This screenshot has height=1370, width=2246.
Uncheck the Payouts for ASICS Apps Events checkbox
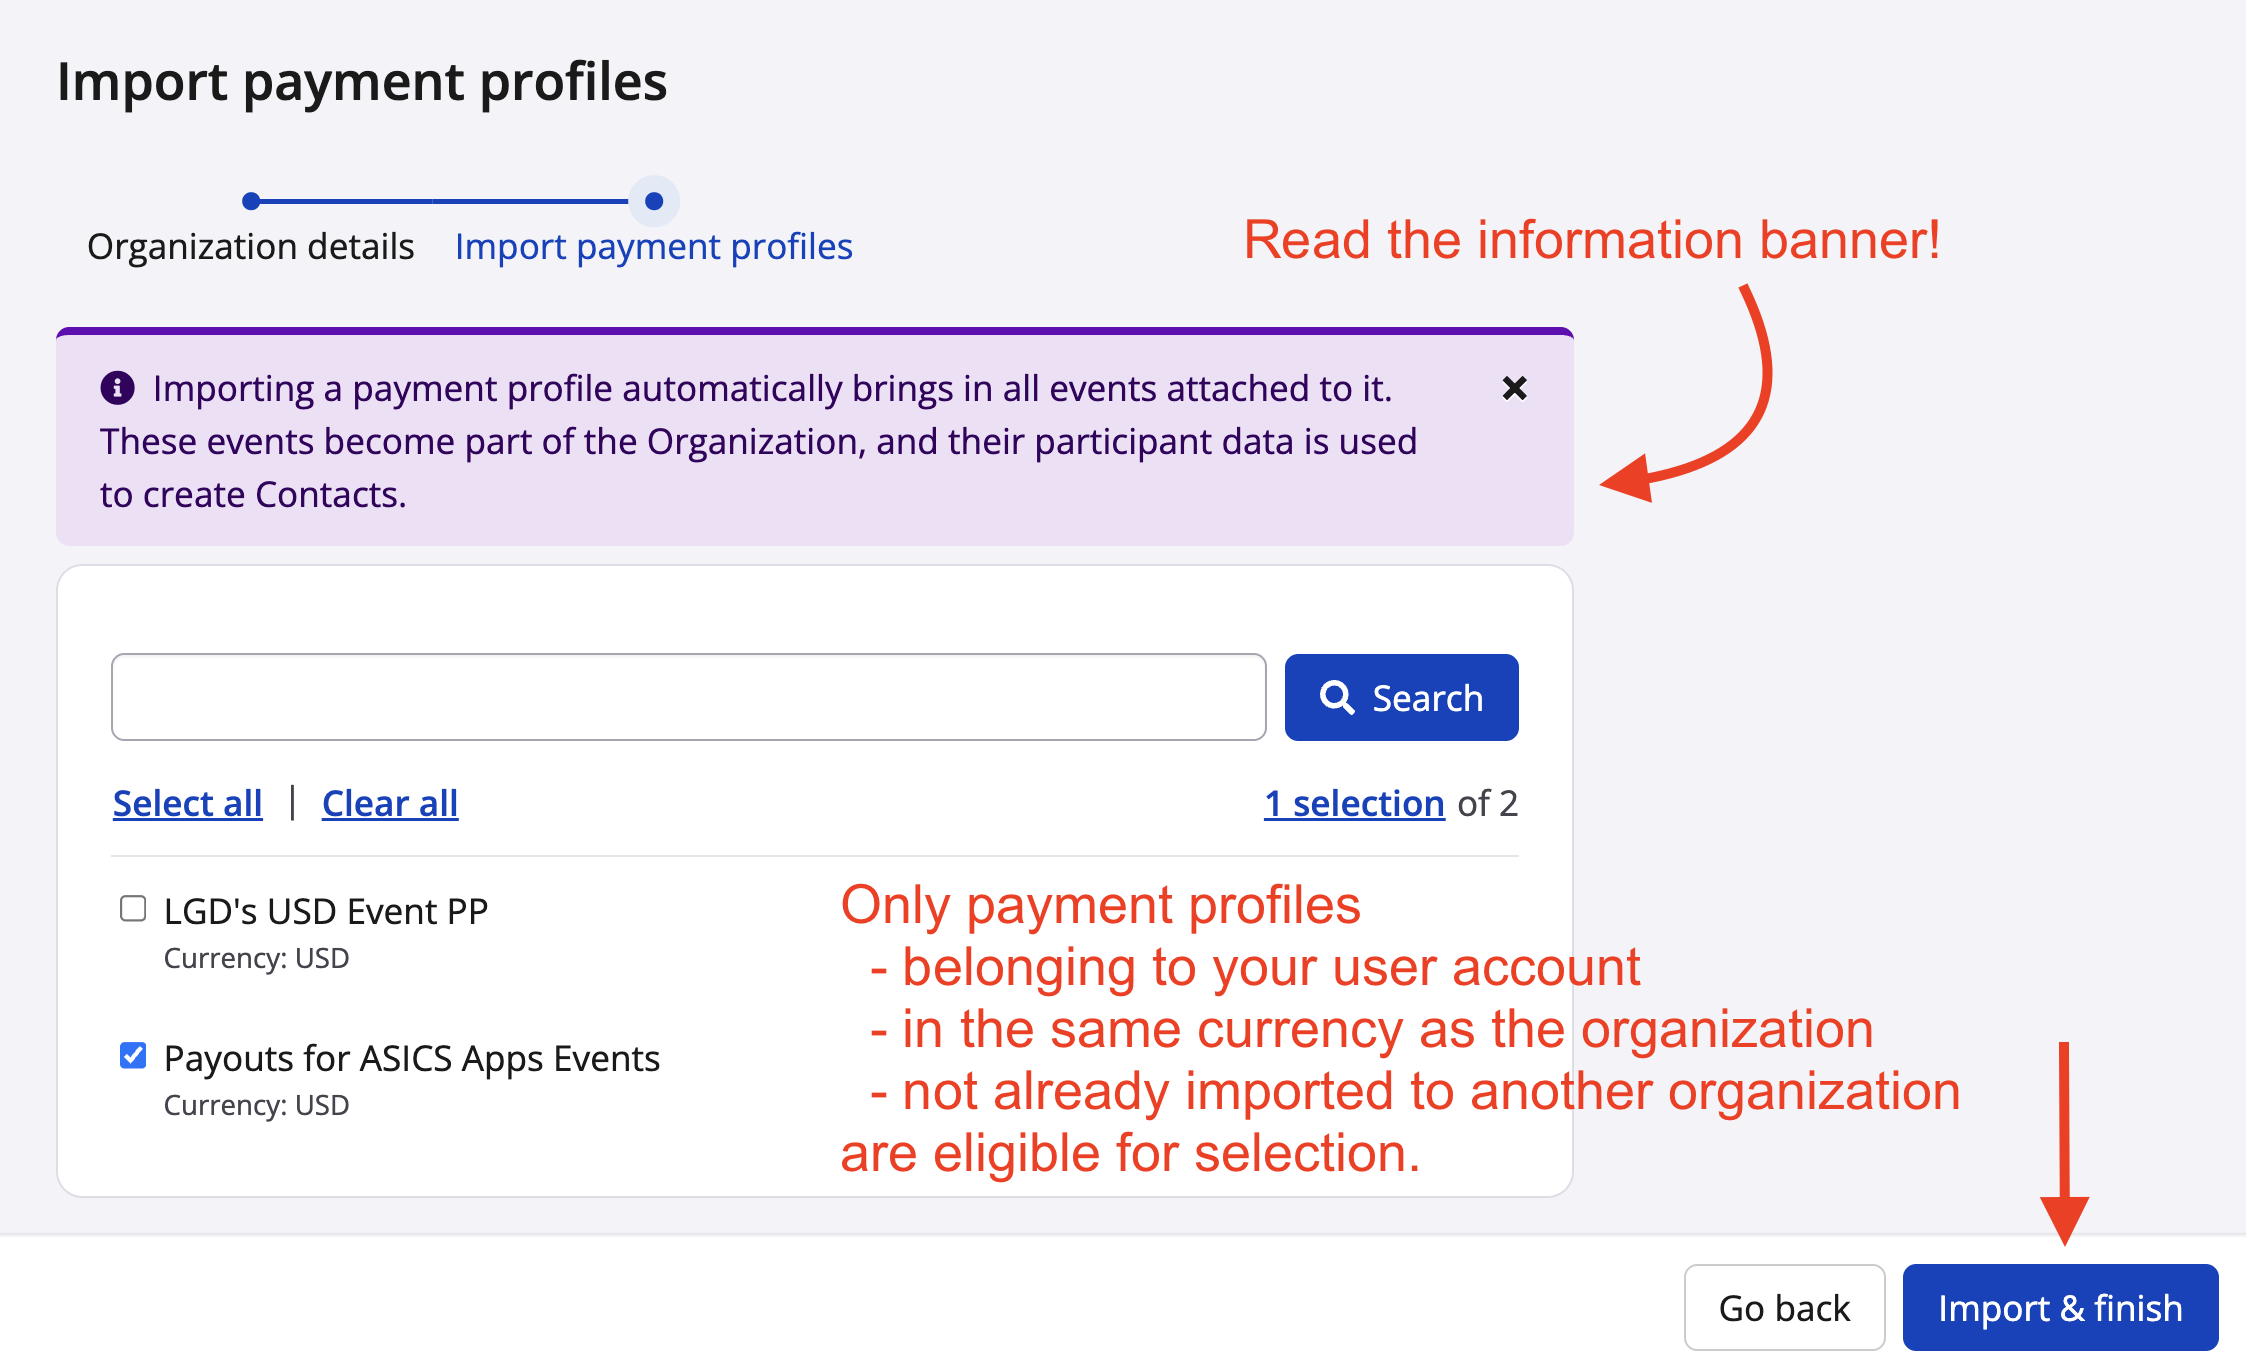(x=133, y=1055)
